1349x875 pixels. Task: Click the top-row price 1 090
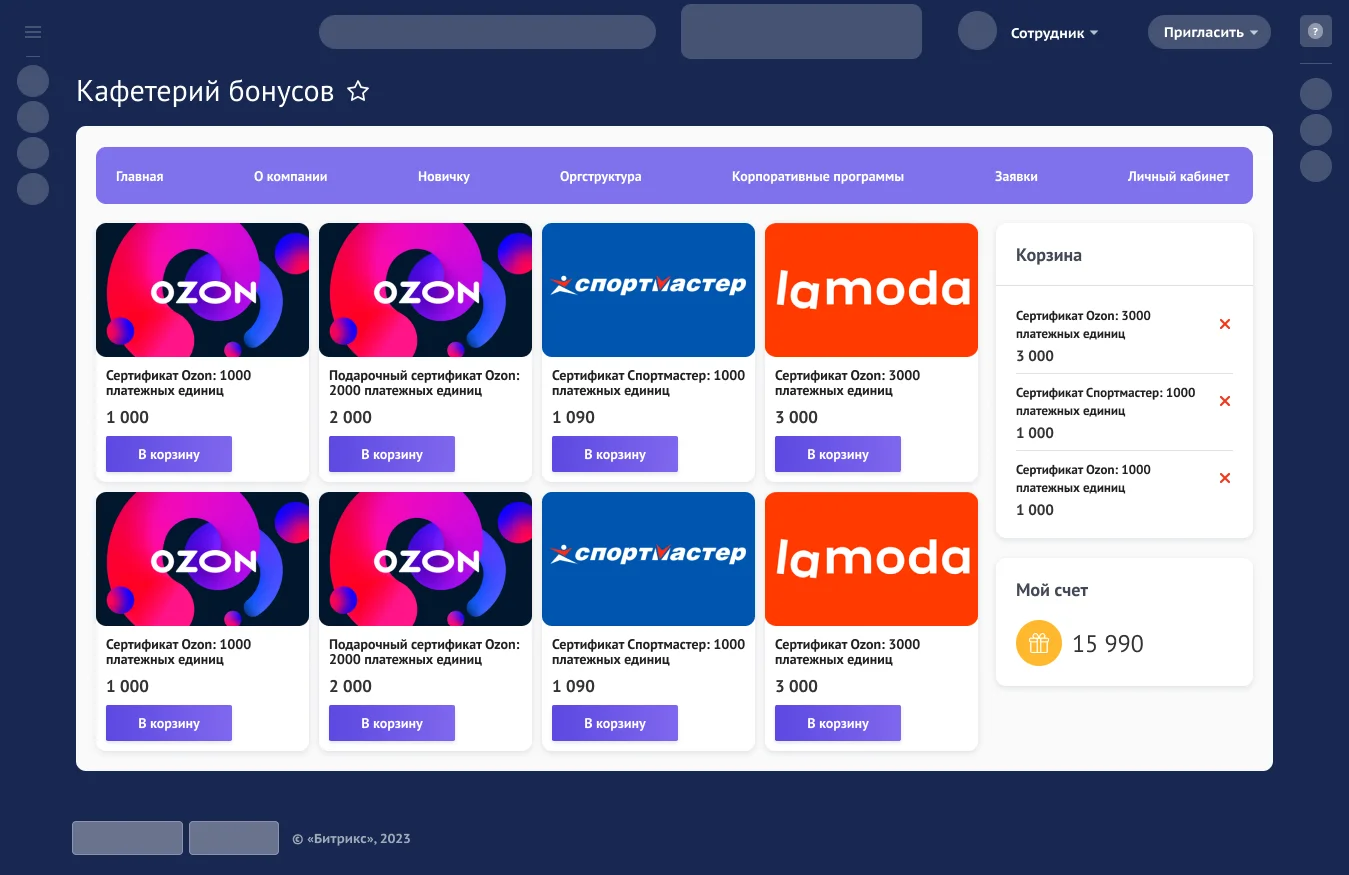pos(573,417)
